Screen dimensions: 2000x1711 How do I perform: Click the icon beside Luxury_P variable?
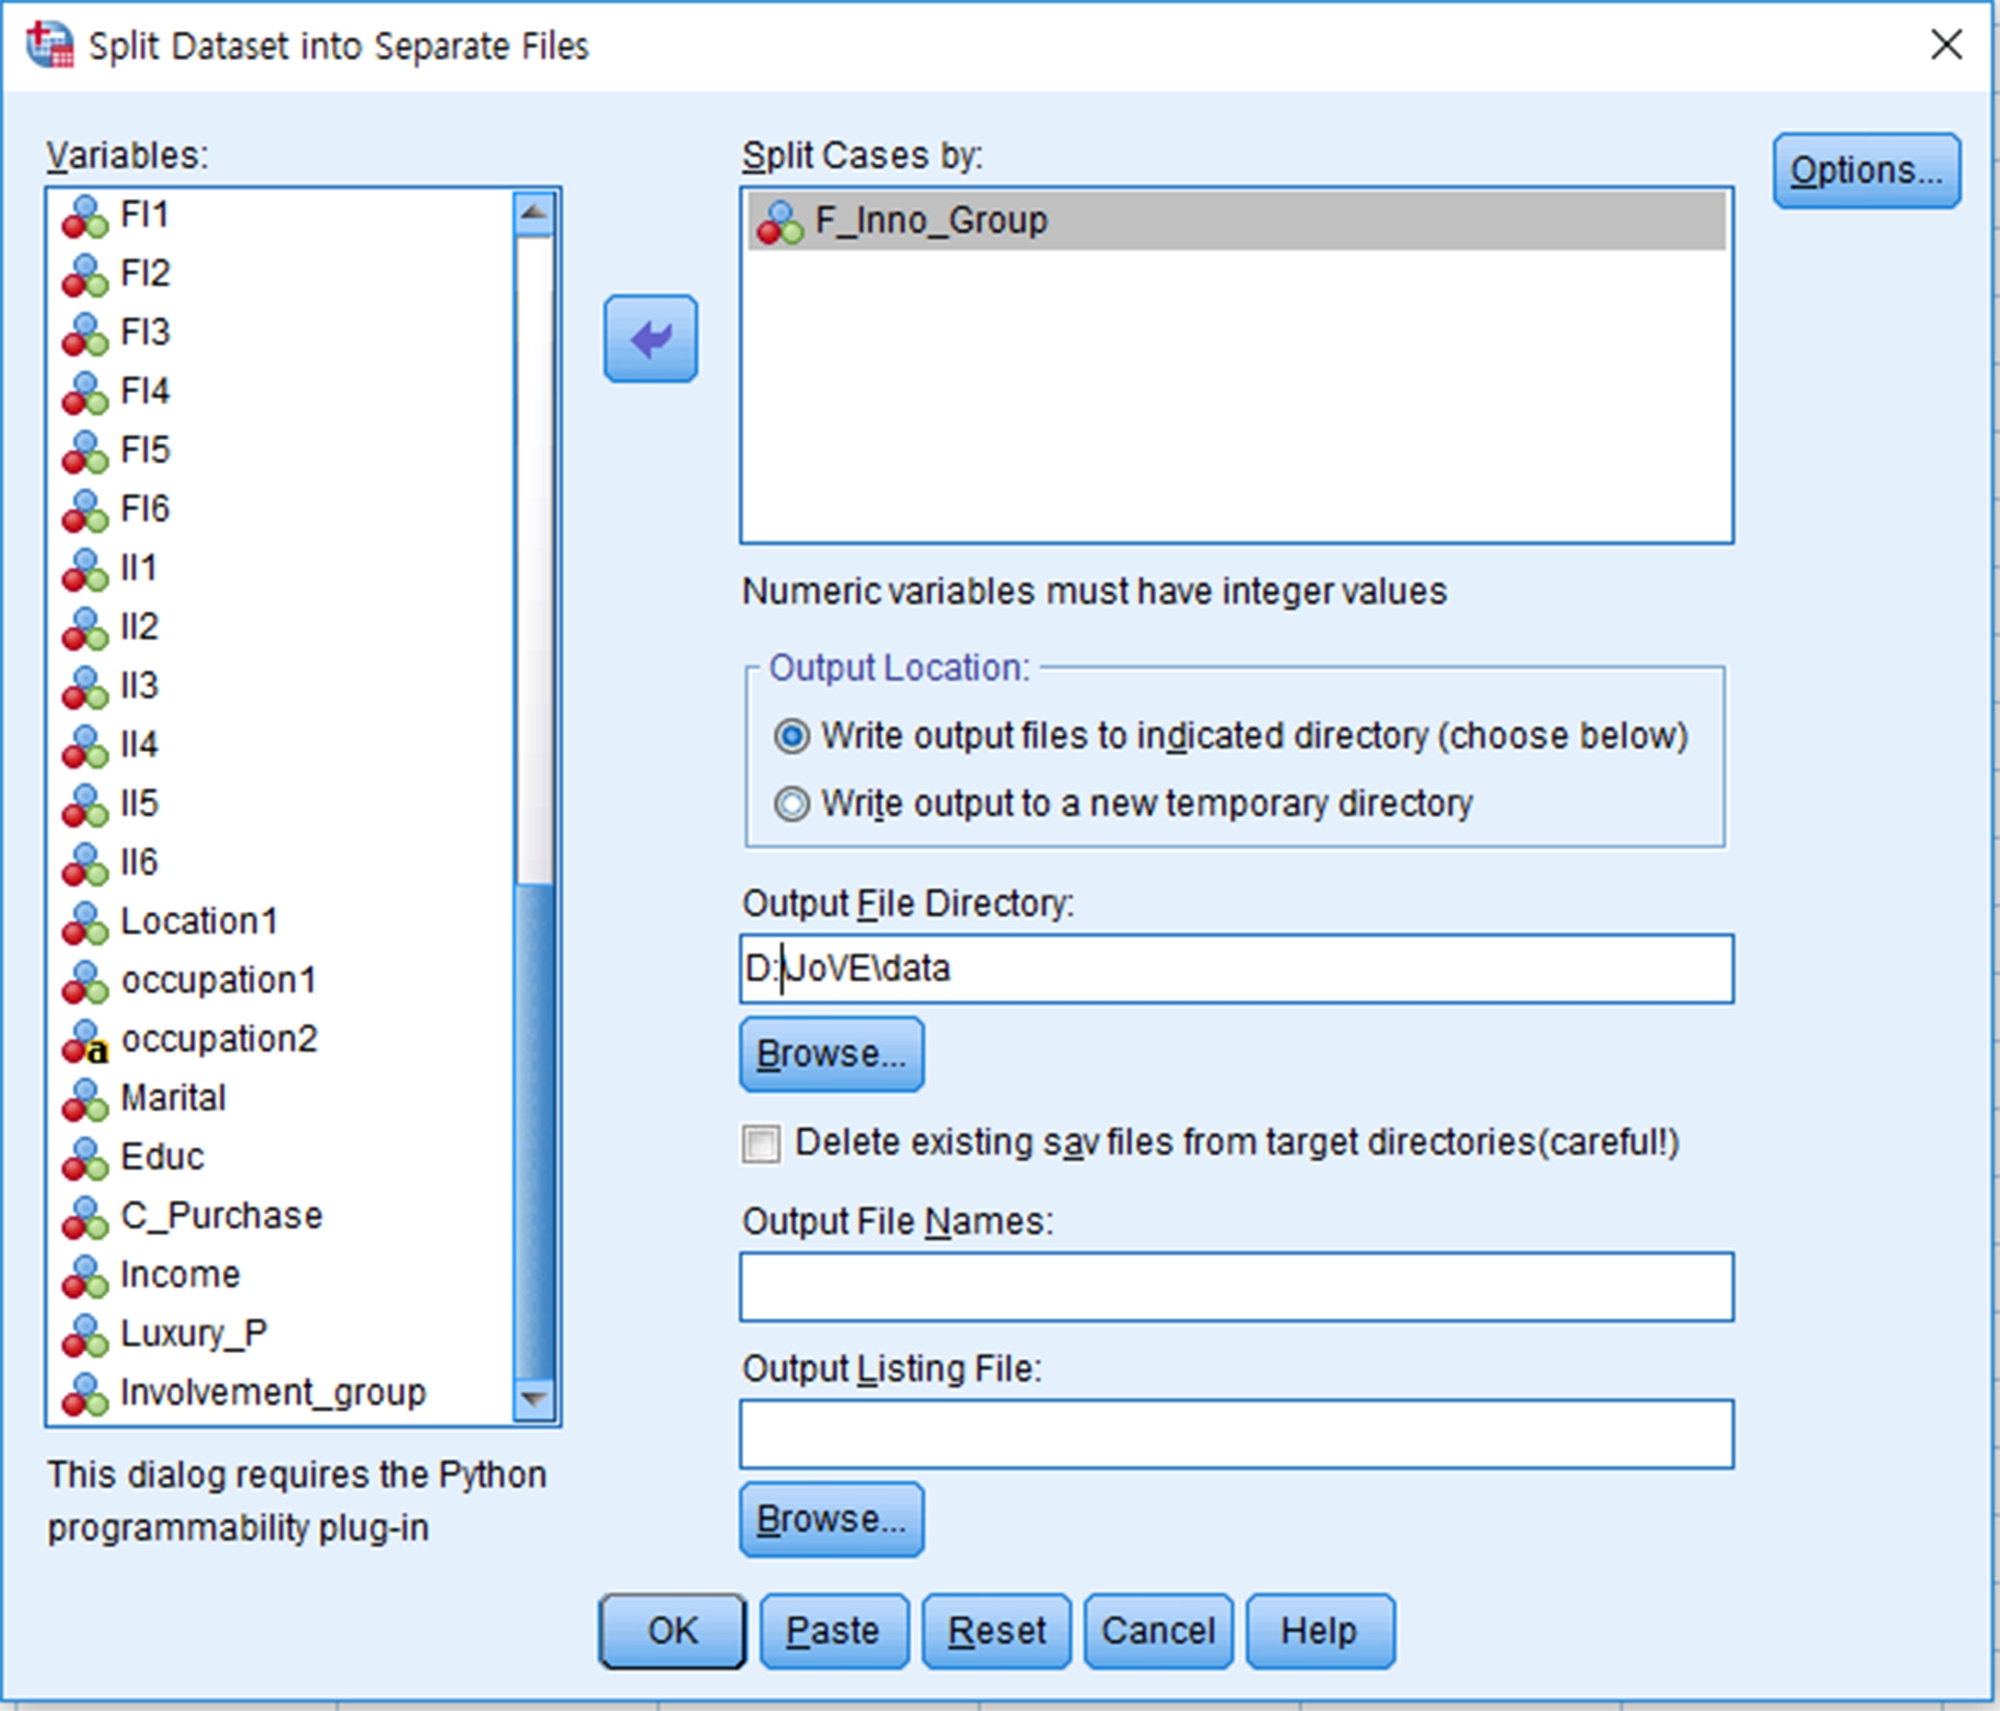[84, 1336]
